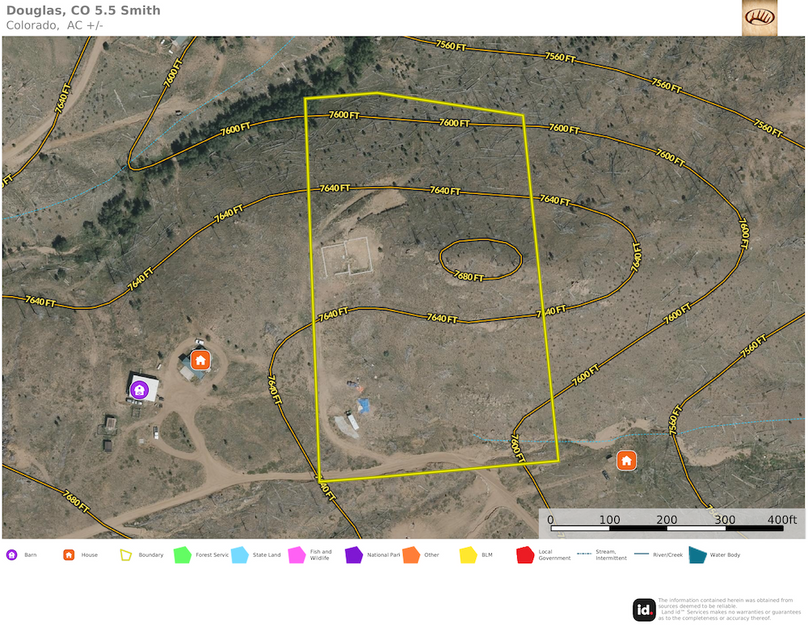Click the red Local Government legend swatch
This screenshot has width=808, height=625.
(x=524, y=554)
